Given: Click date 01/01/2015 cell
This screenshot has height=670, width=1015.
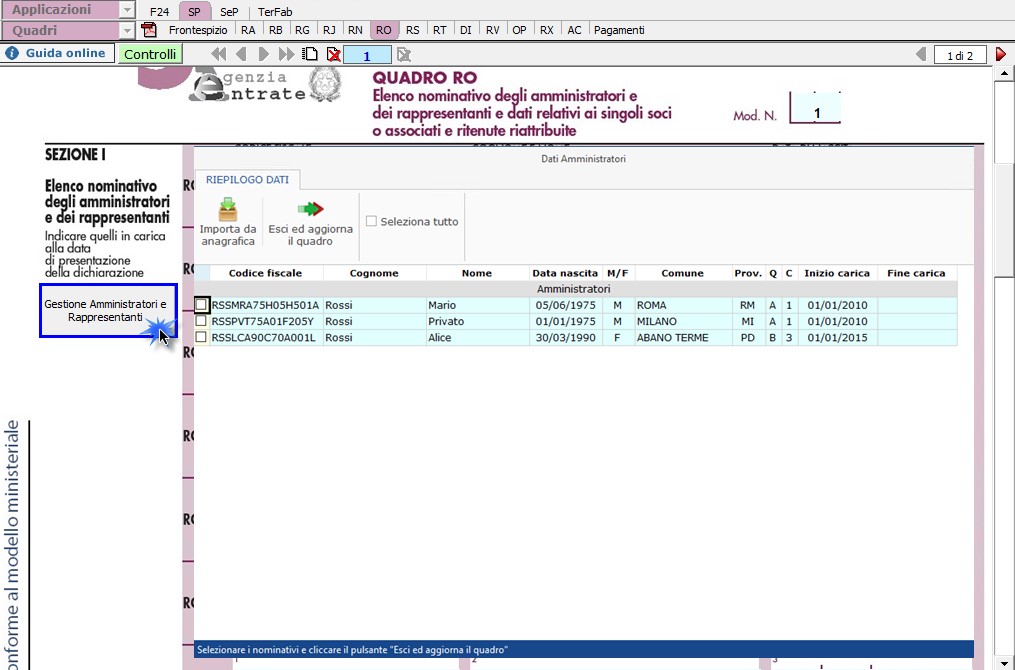Looking at the screenshot, I should [x=837, y=337].
